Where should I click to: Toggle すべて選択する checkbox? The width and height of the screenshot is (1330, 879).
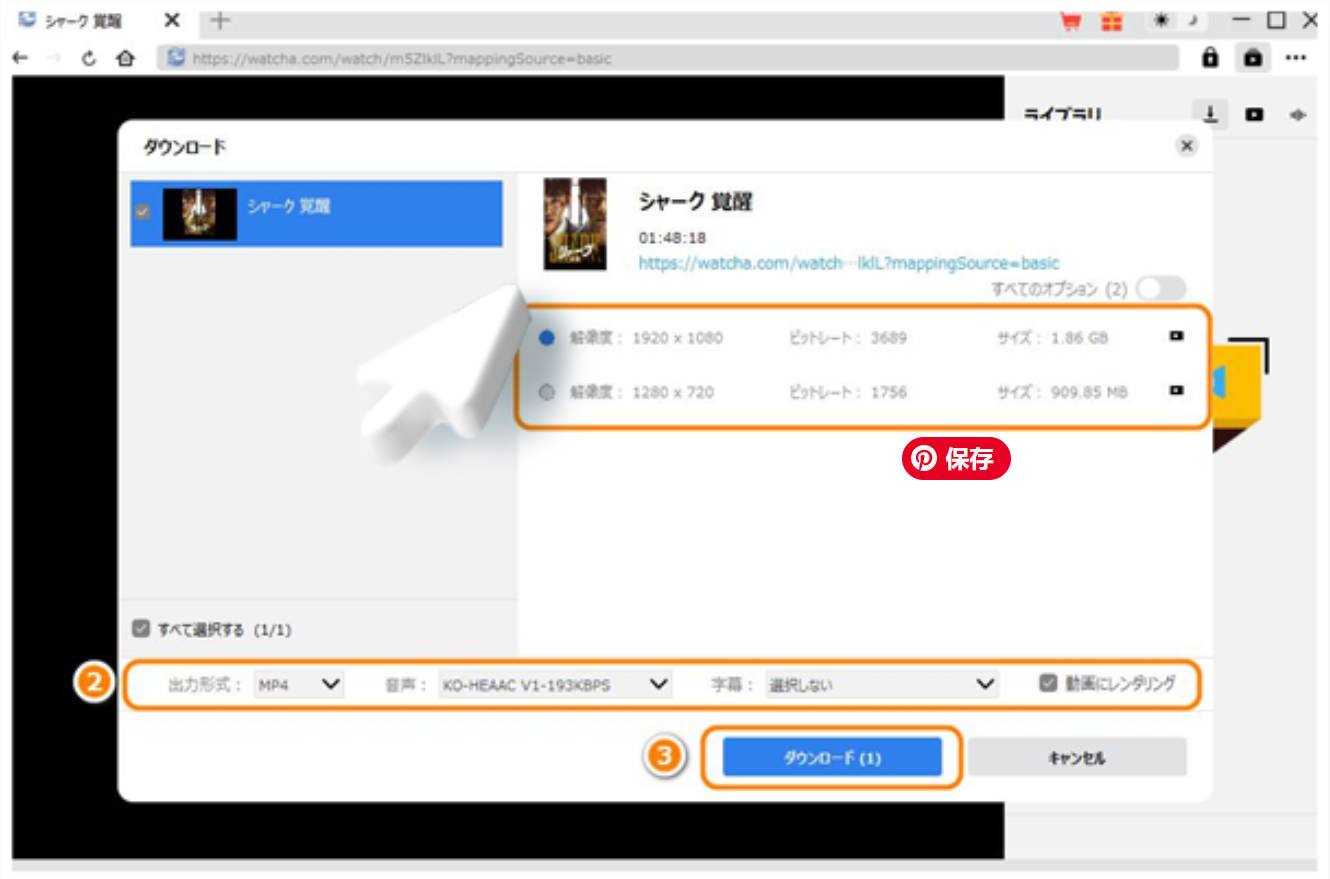pyautogui.click(x=141, y=629)
